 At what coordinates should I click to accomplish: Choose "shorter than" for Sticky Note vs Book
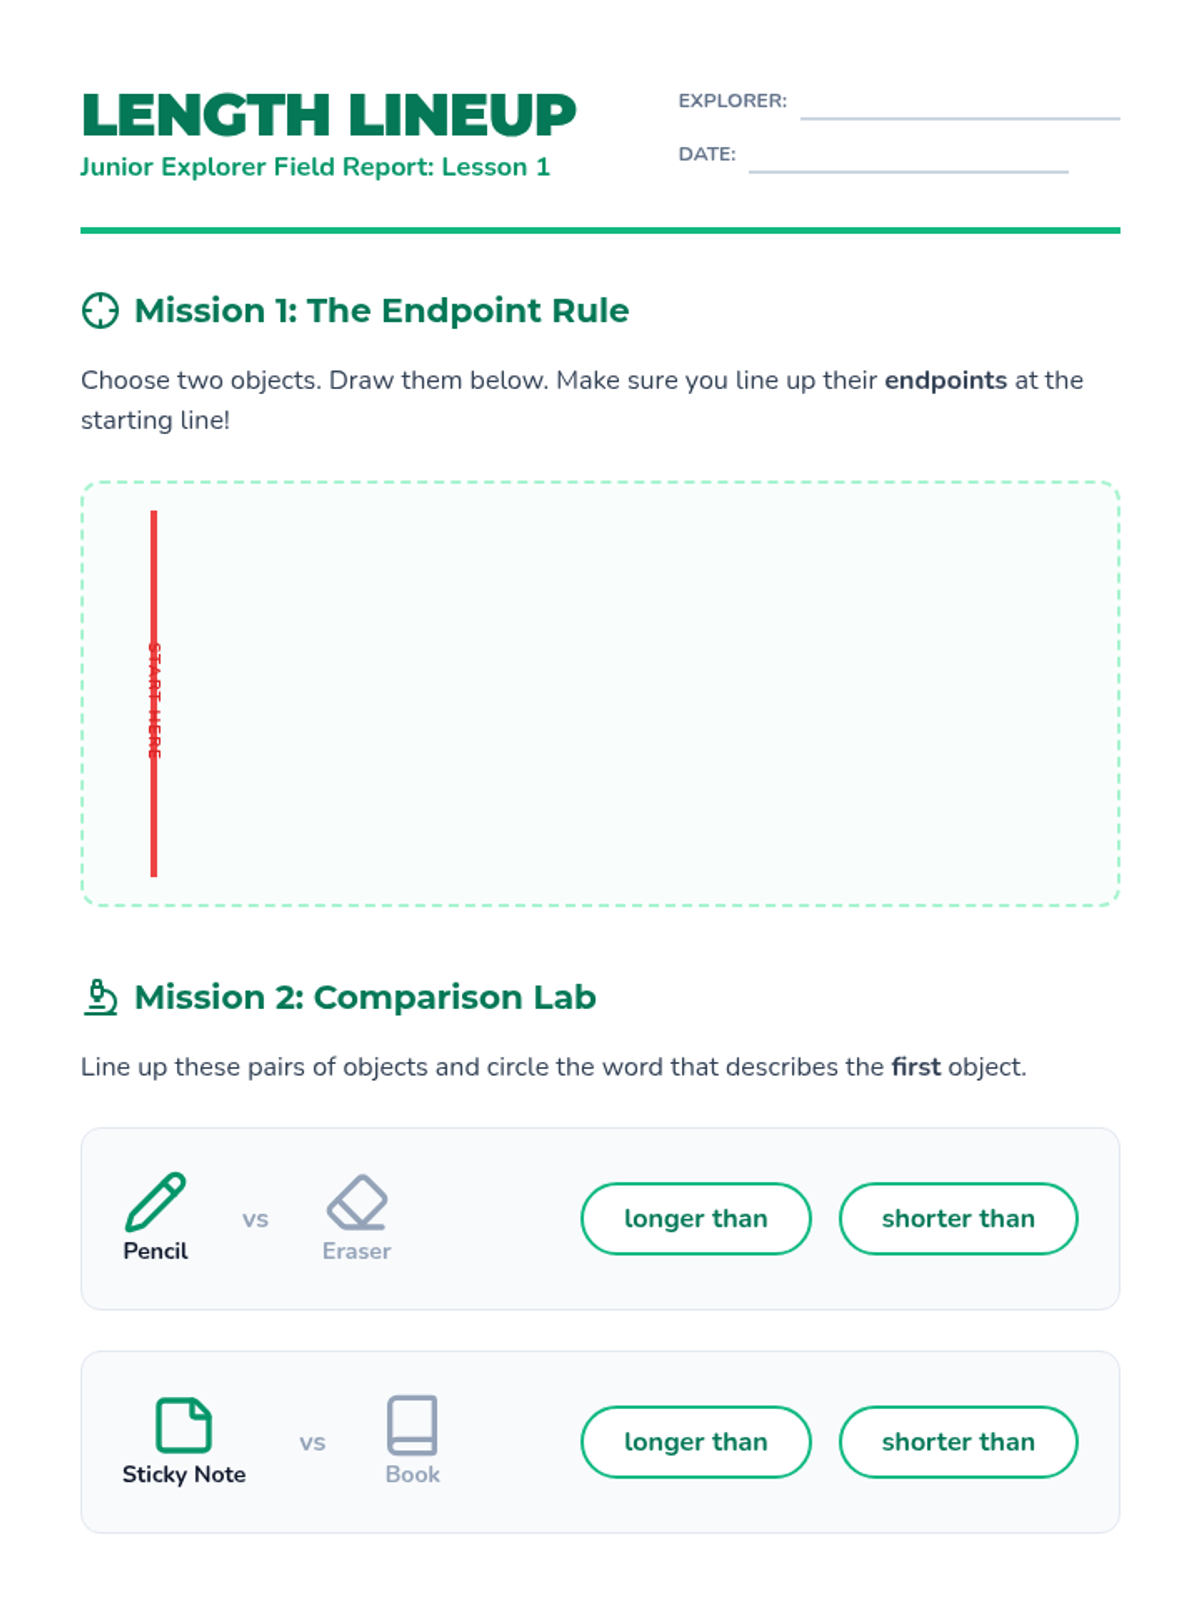(x=958, y=1442)
